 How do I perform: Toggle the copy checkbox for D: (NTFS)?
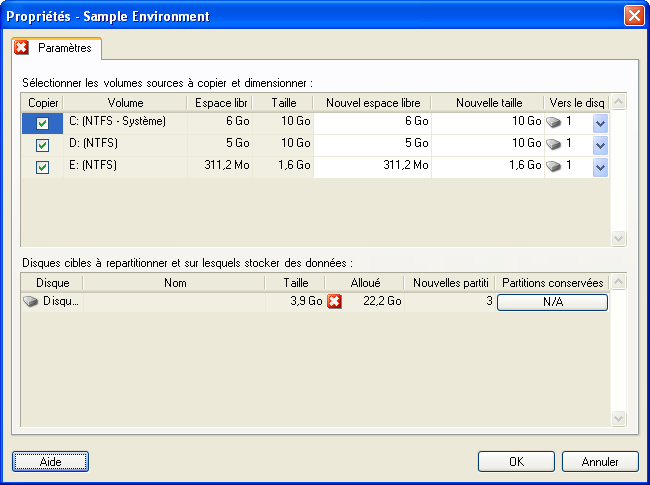point(42,145)
